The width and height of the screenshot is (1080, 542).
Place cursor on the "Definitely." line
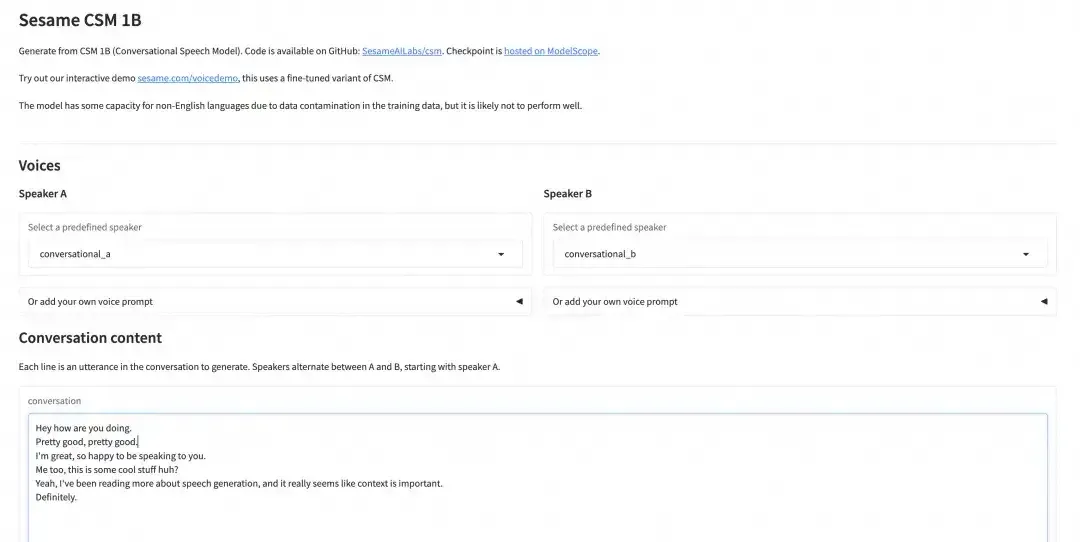click(x=56, y=497)
